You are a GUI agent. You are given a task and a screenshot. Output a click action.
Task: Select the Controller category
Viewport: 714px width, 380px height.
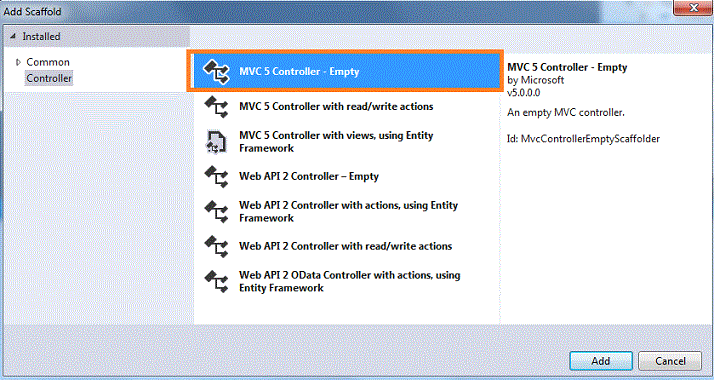click(x=49, y=78)
